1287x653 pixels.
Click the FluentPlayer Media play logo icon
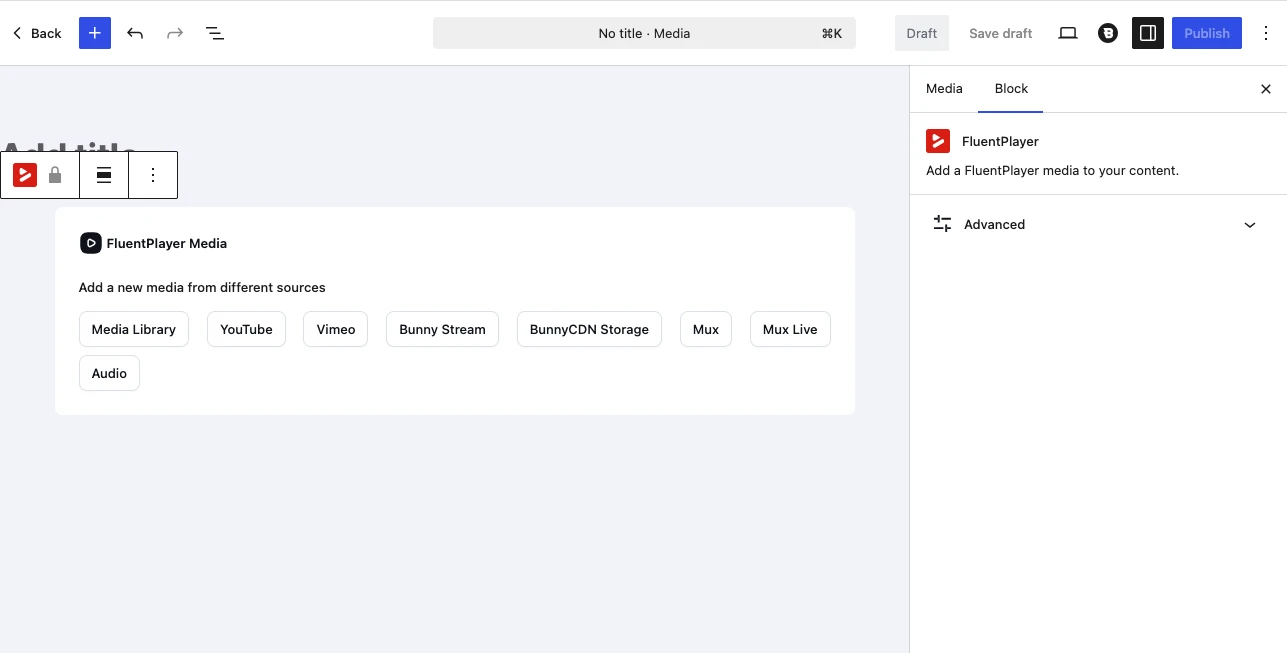91,243
